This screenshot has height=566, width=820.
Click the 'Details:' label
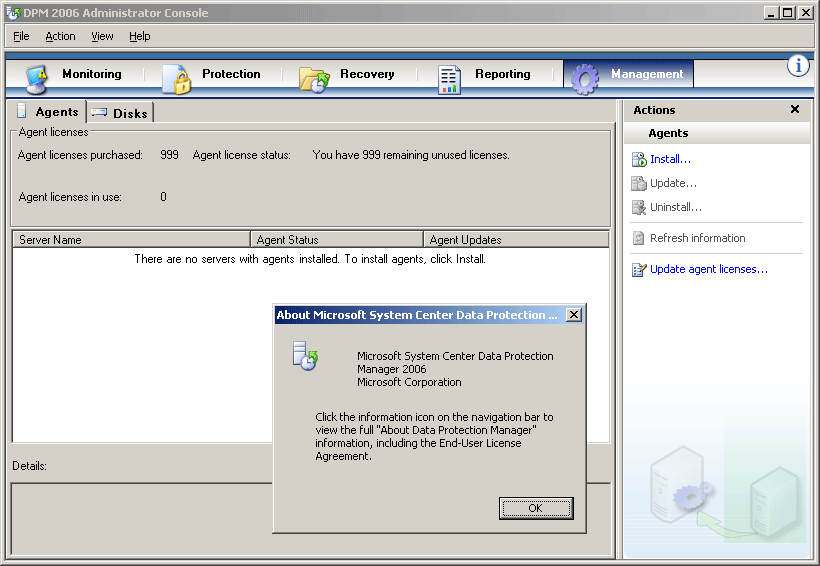click(x=30, y=466)
